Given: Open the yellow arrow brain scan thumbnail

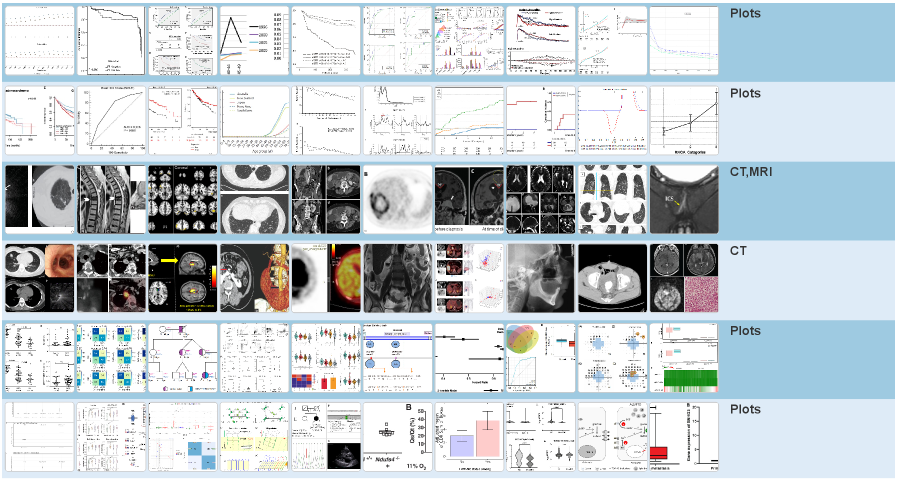Looking at the screenshot, I should [182, 277].
